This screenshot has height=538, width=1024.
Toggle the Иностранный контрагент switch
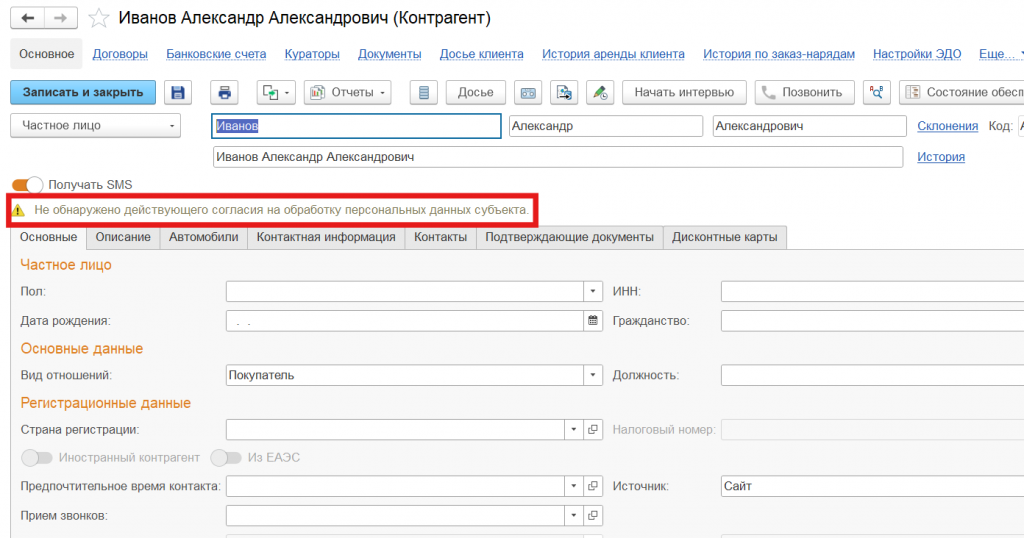coord(36,458)
